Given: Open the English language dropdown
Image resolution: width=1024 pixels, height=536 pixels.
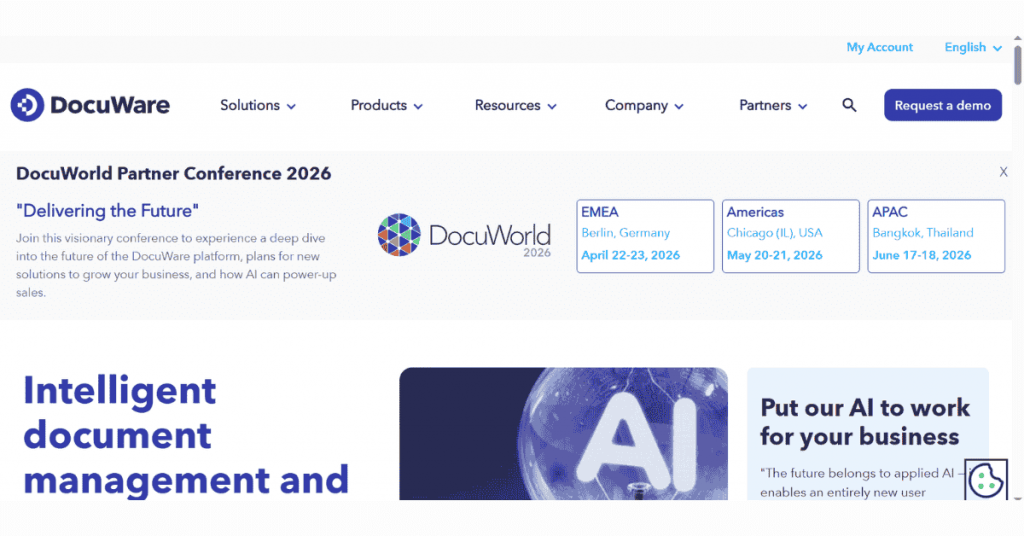Looking at the screenshot, I should click(973, 47).
